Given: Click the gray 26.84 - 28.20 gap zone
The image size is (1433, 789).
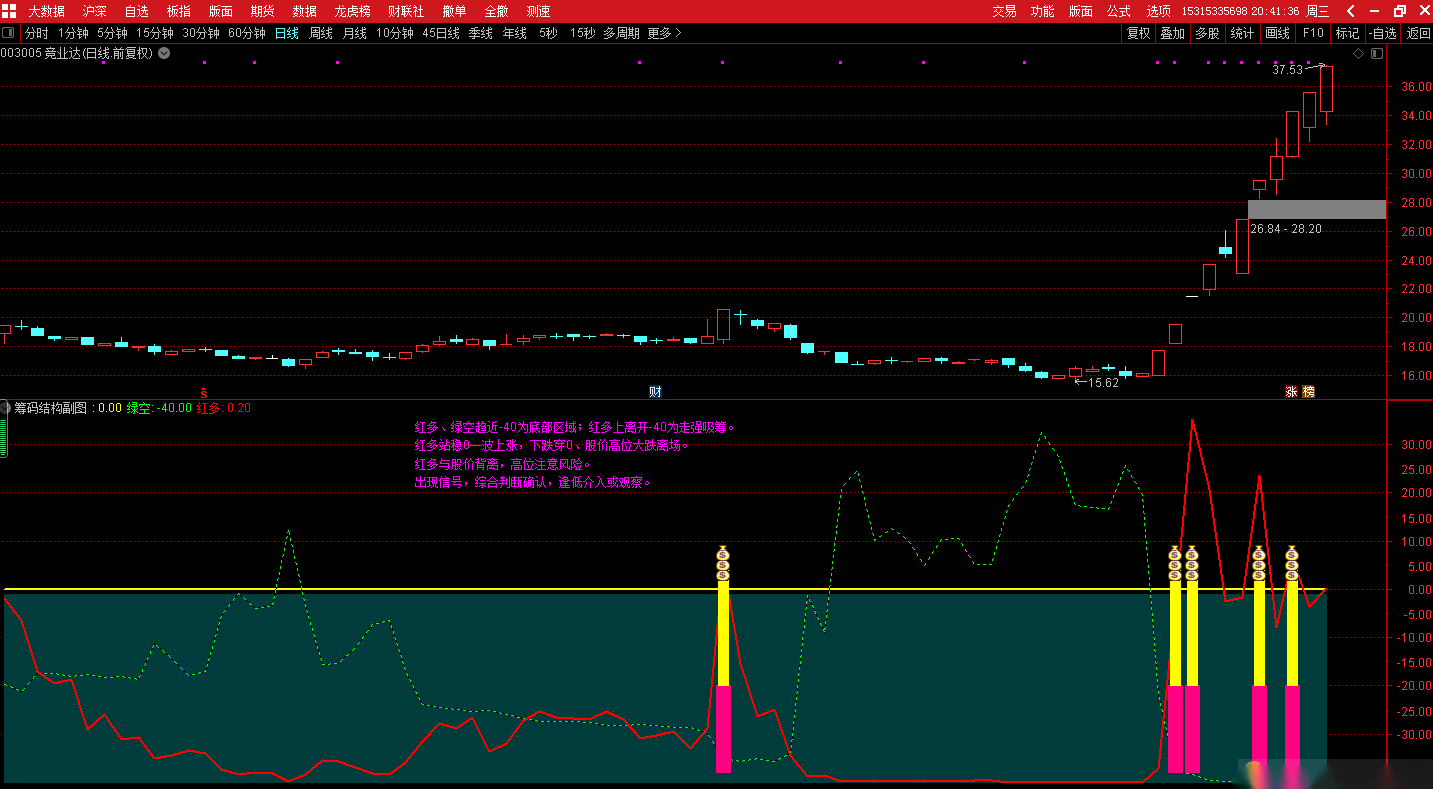Looking at the screenshot, I should [x=1317, y=209].
